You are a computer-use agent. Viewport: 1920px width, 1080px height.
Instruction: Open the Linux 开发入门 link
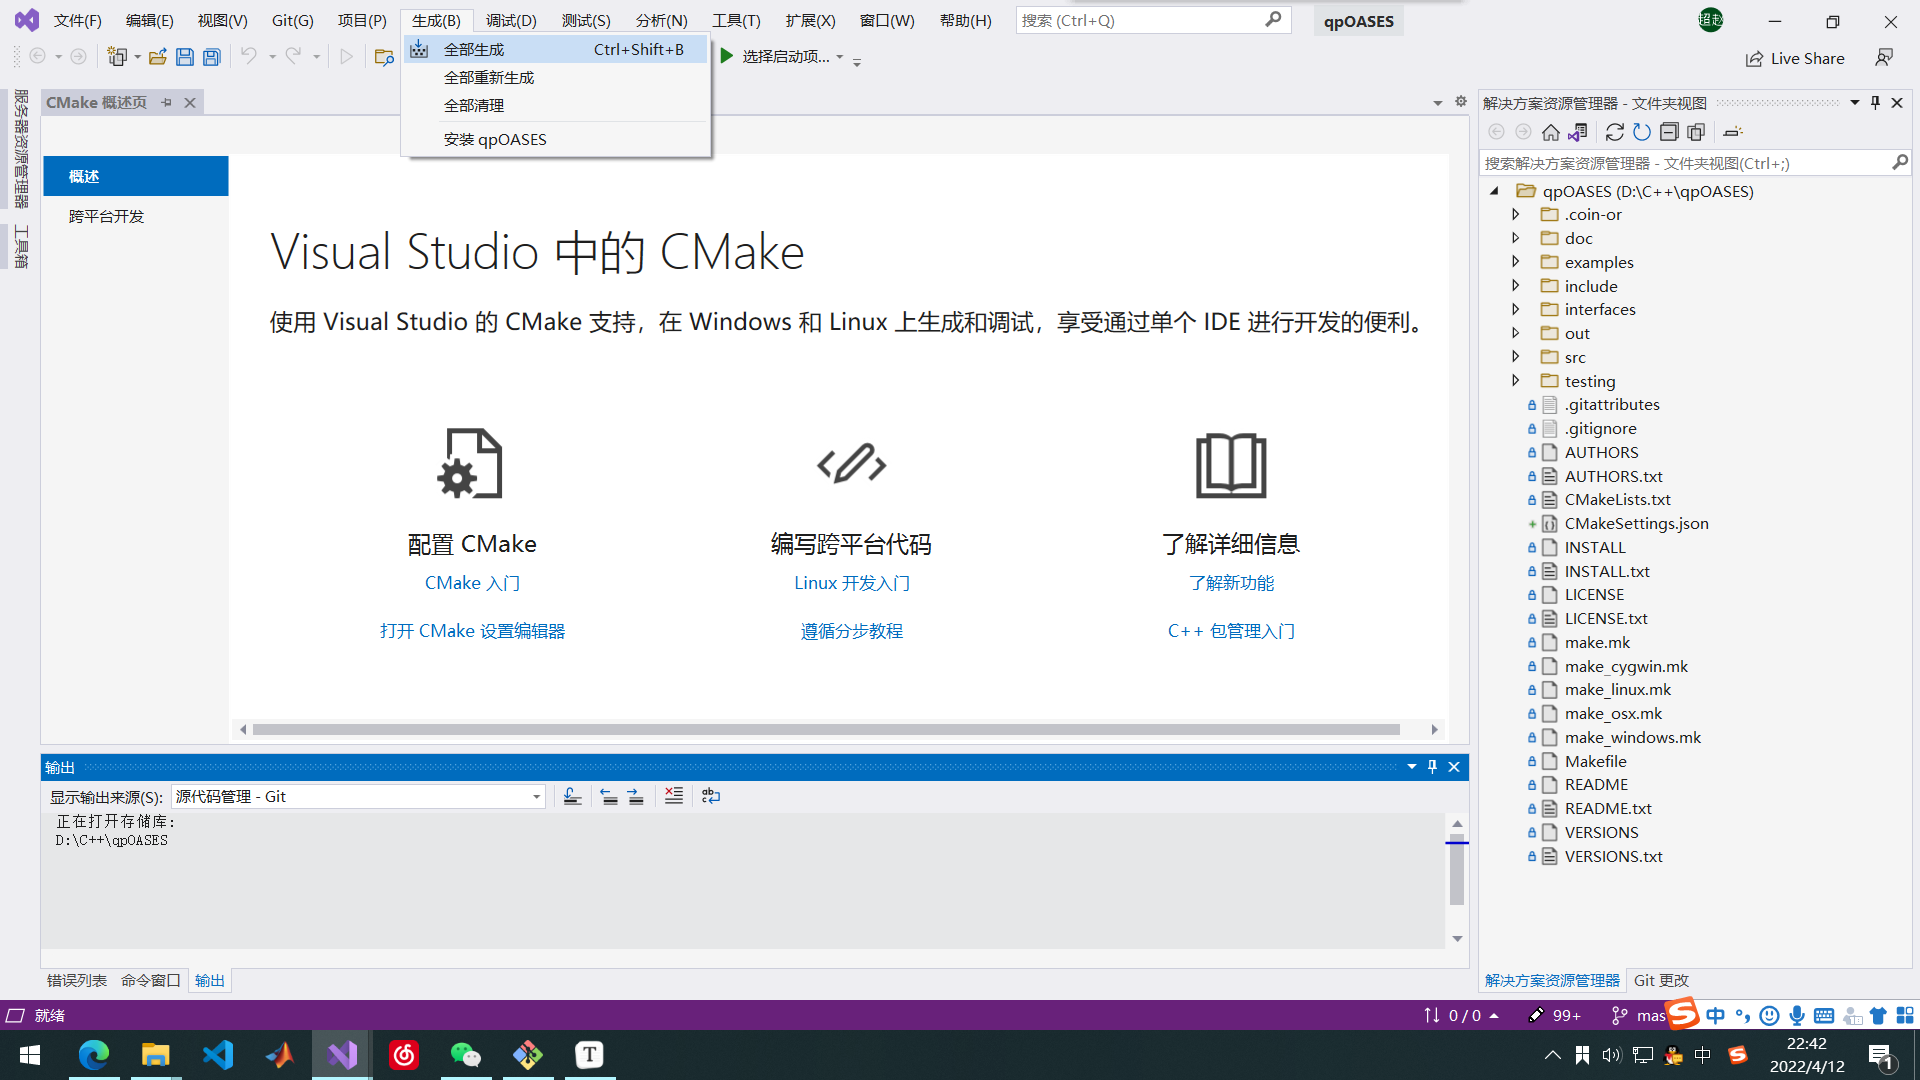(x=852, y=583)
